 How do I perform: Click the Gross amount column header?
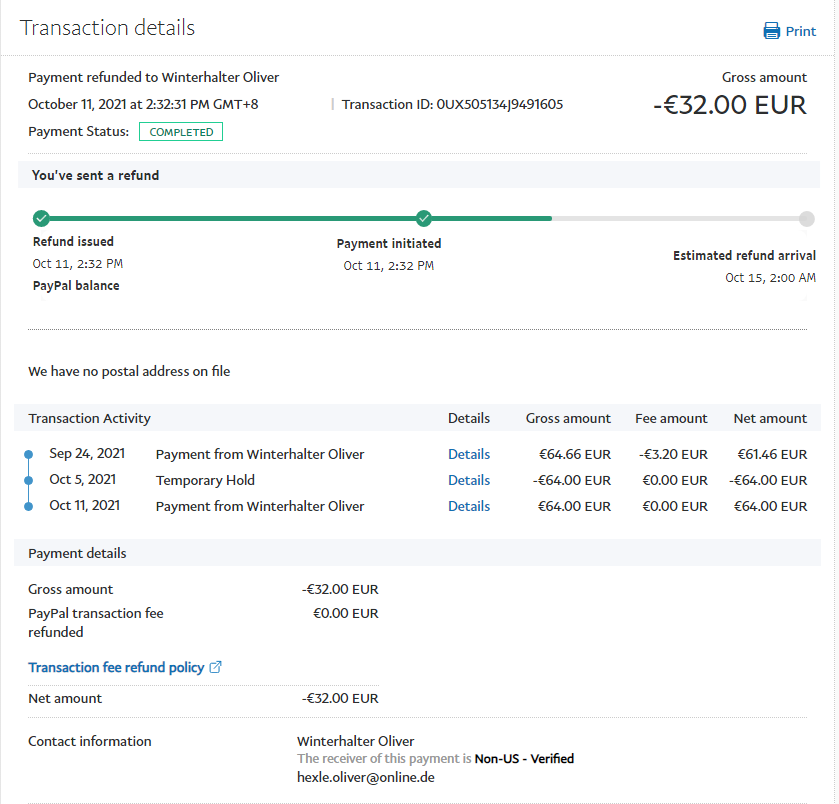pyautogui.click(x=568, y=418)
